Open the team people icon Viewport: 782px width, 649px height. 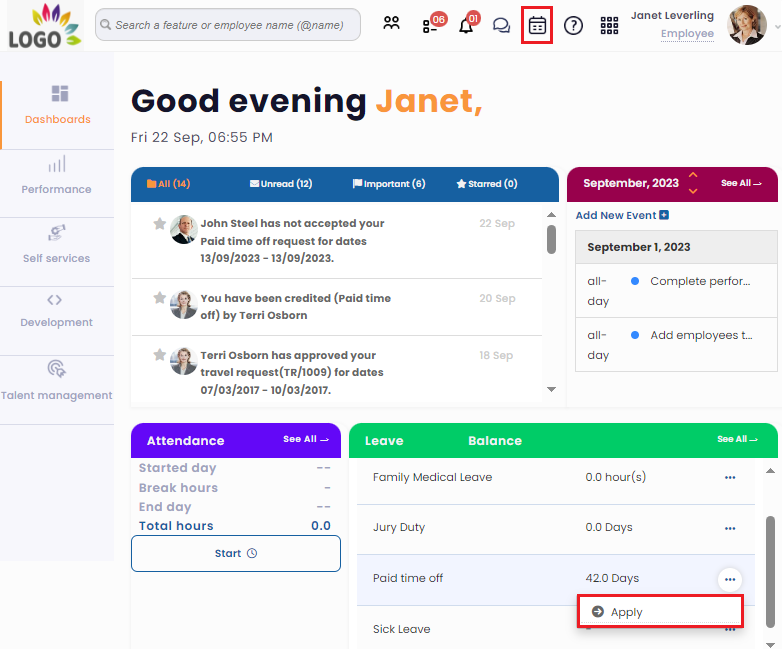click(391, 26)
